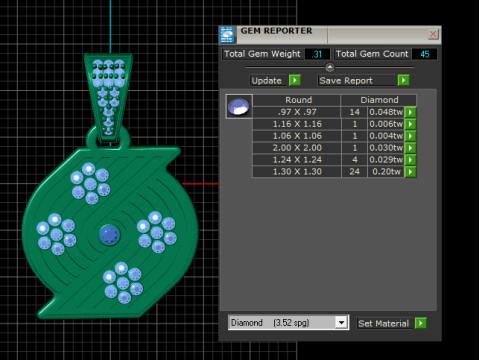Click the round diamond gem thumbnail

pos(239,107)
